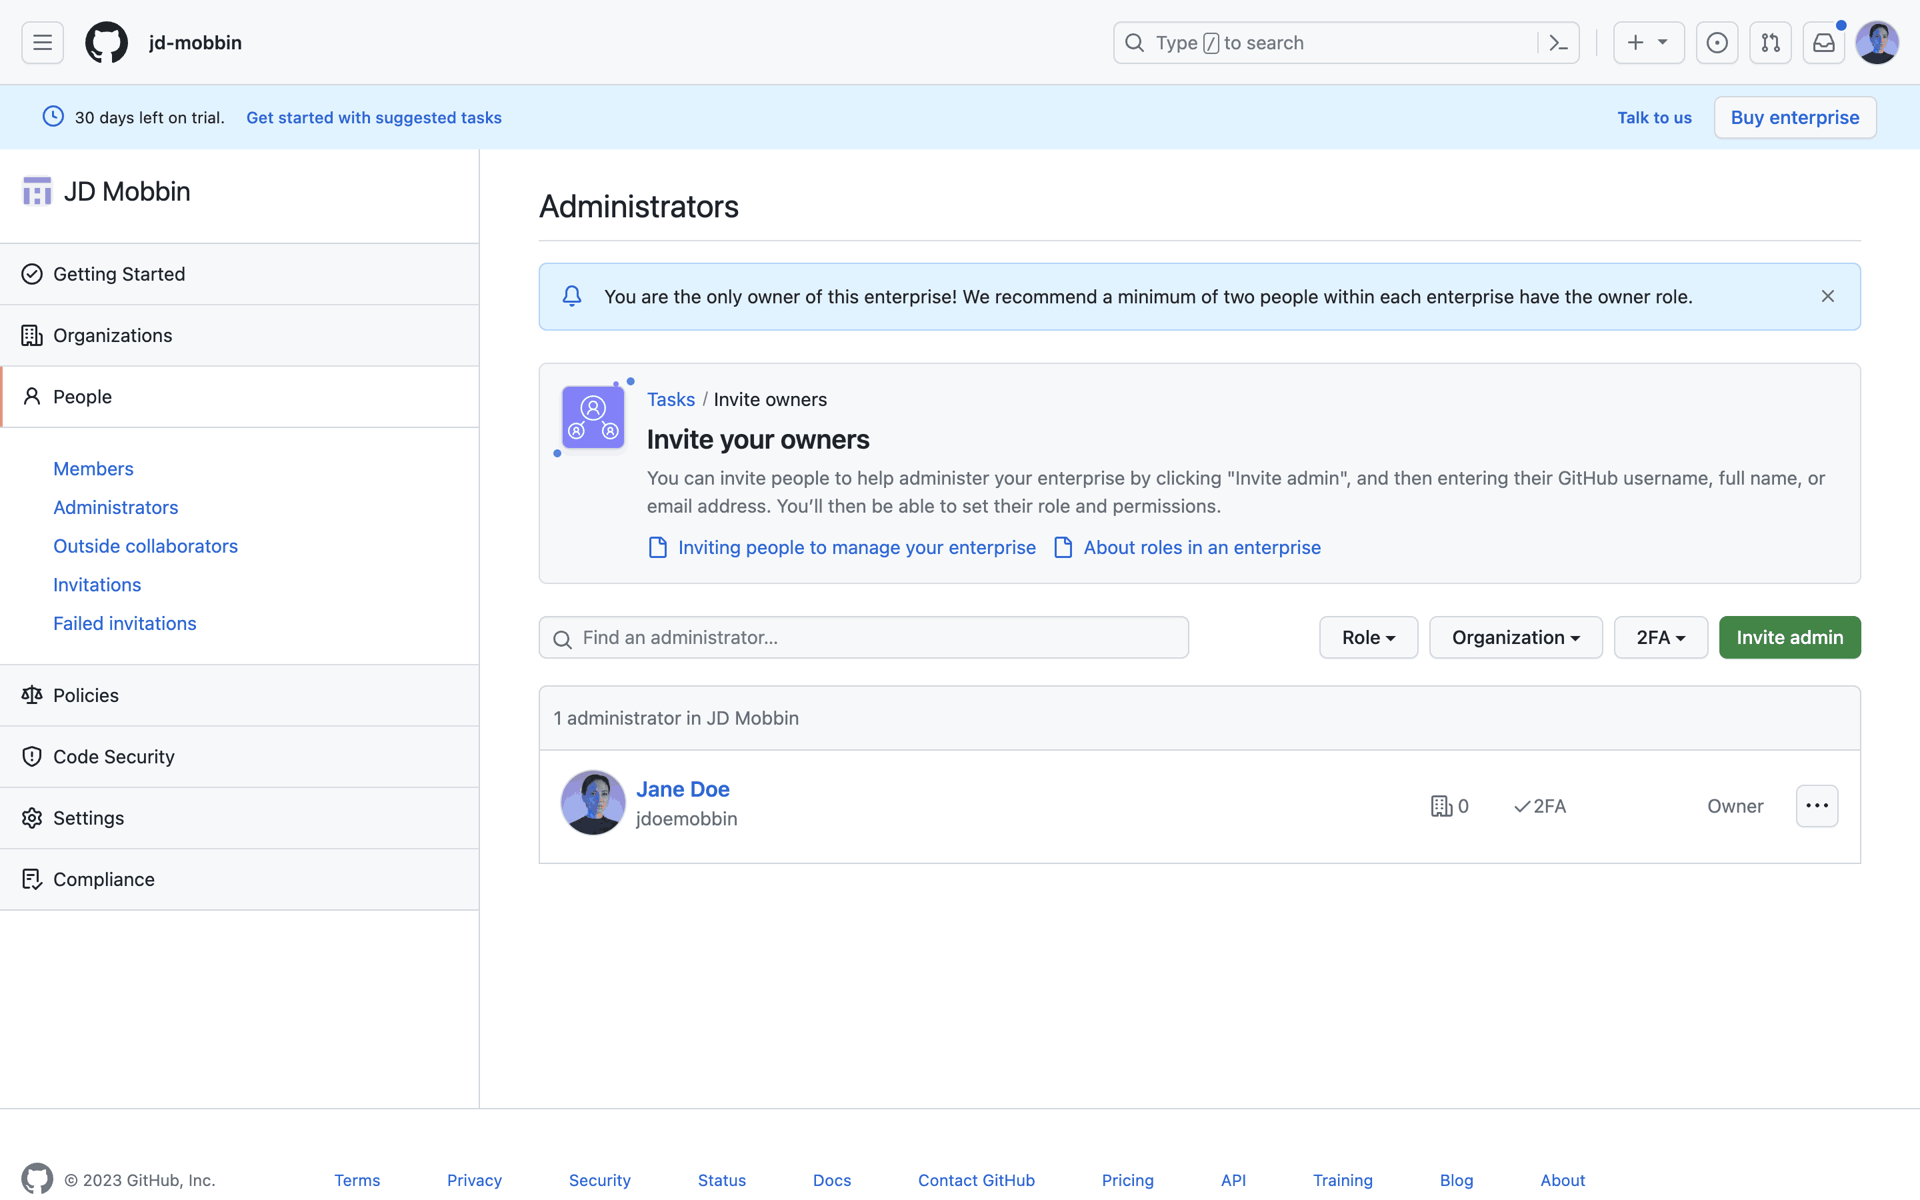The height and width of the screenshot is (1200, 1920).
Task: Open Code Security in the sidebar
Action: click(x=240, y=757)
